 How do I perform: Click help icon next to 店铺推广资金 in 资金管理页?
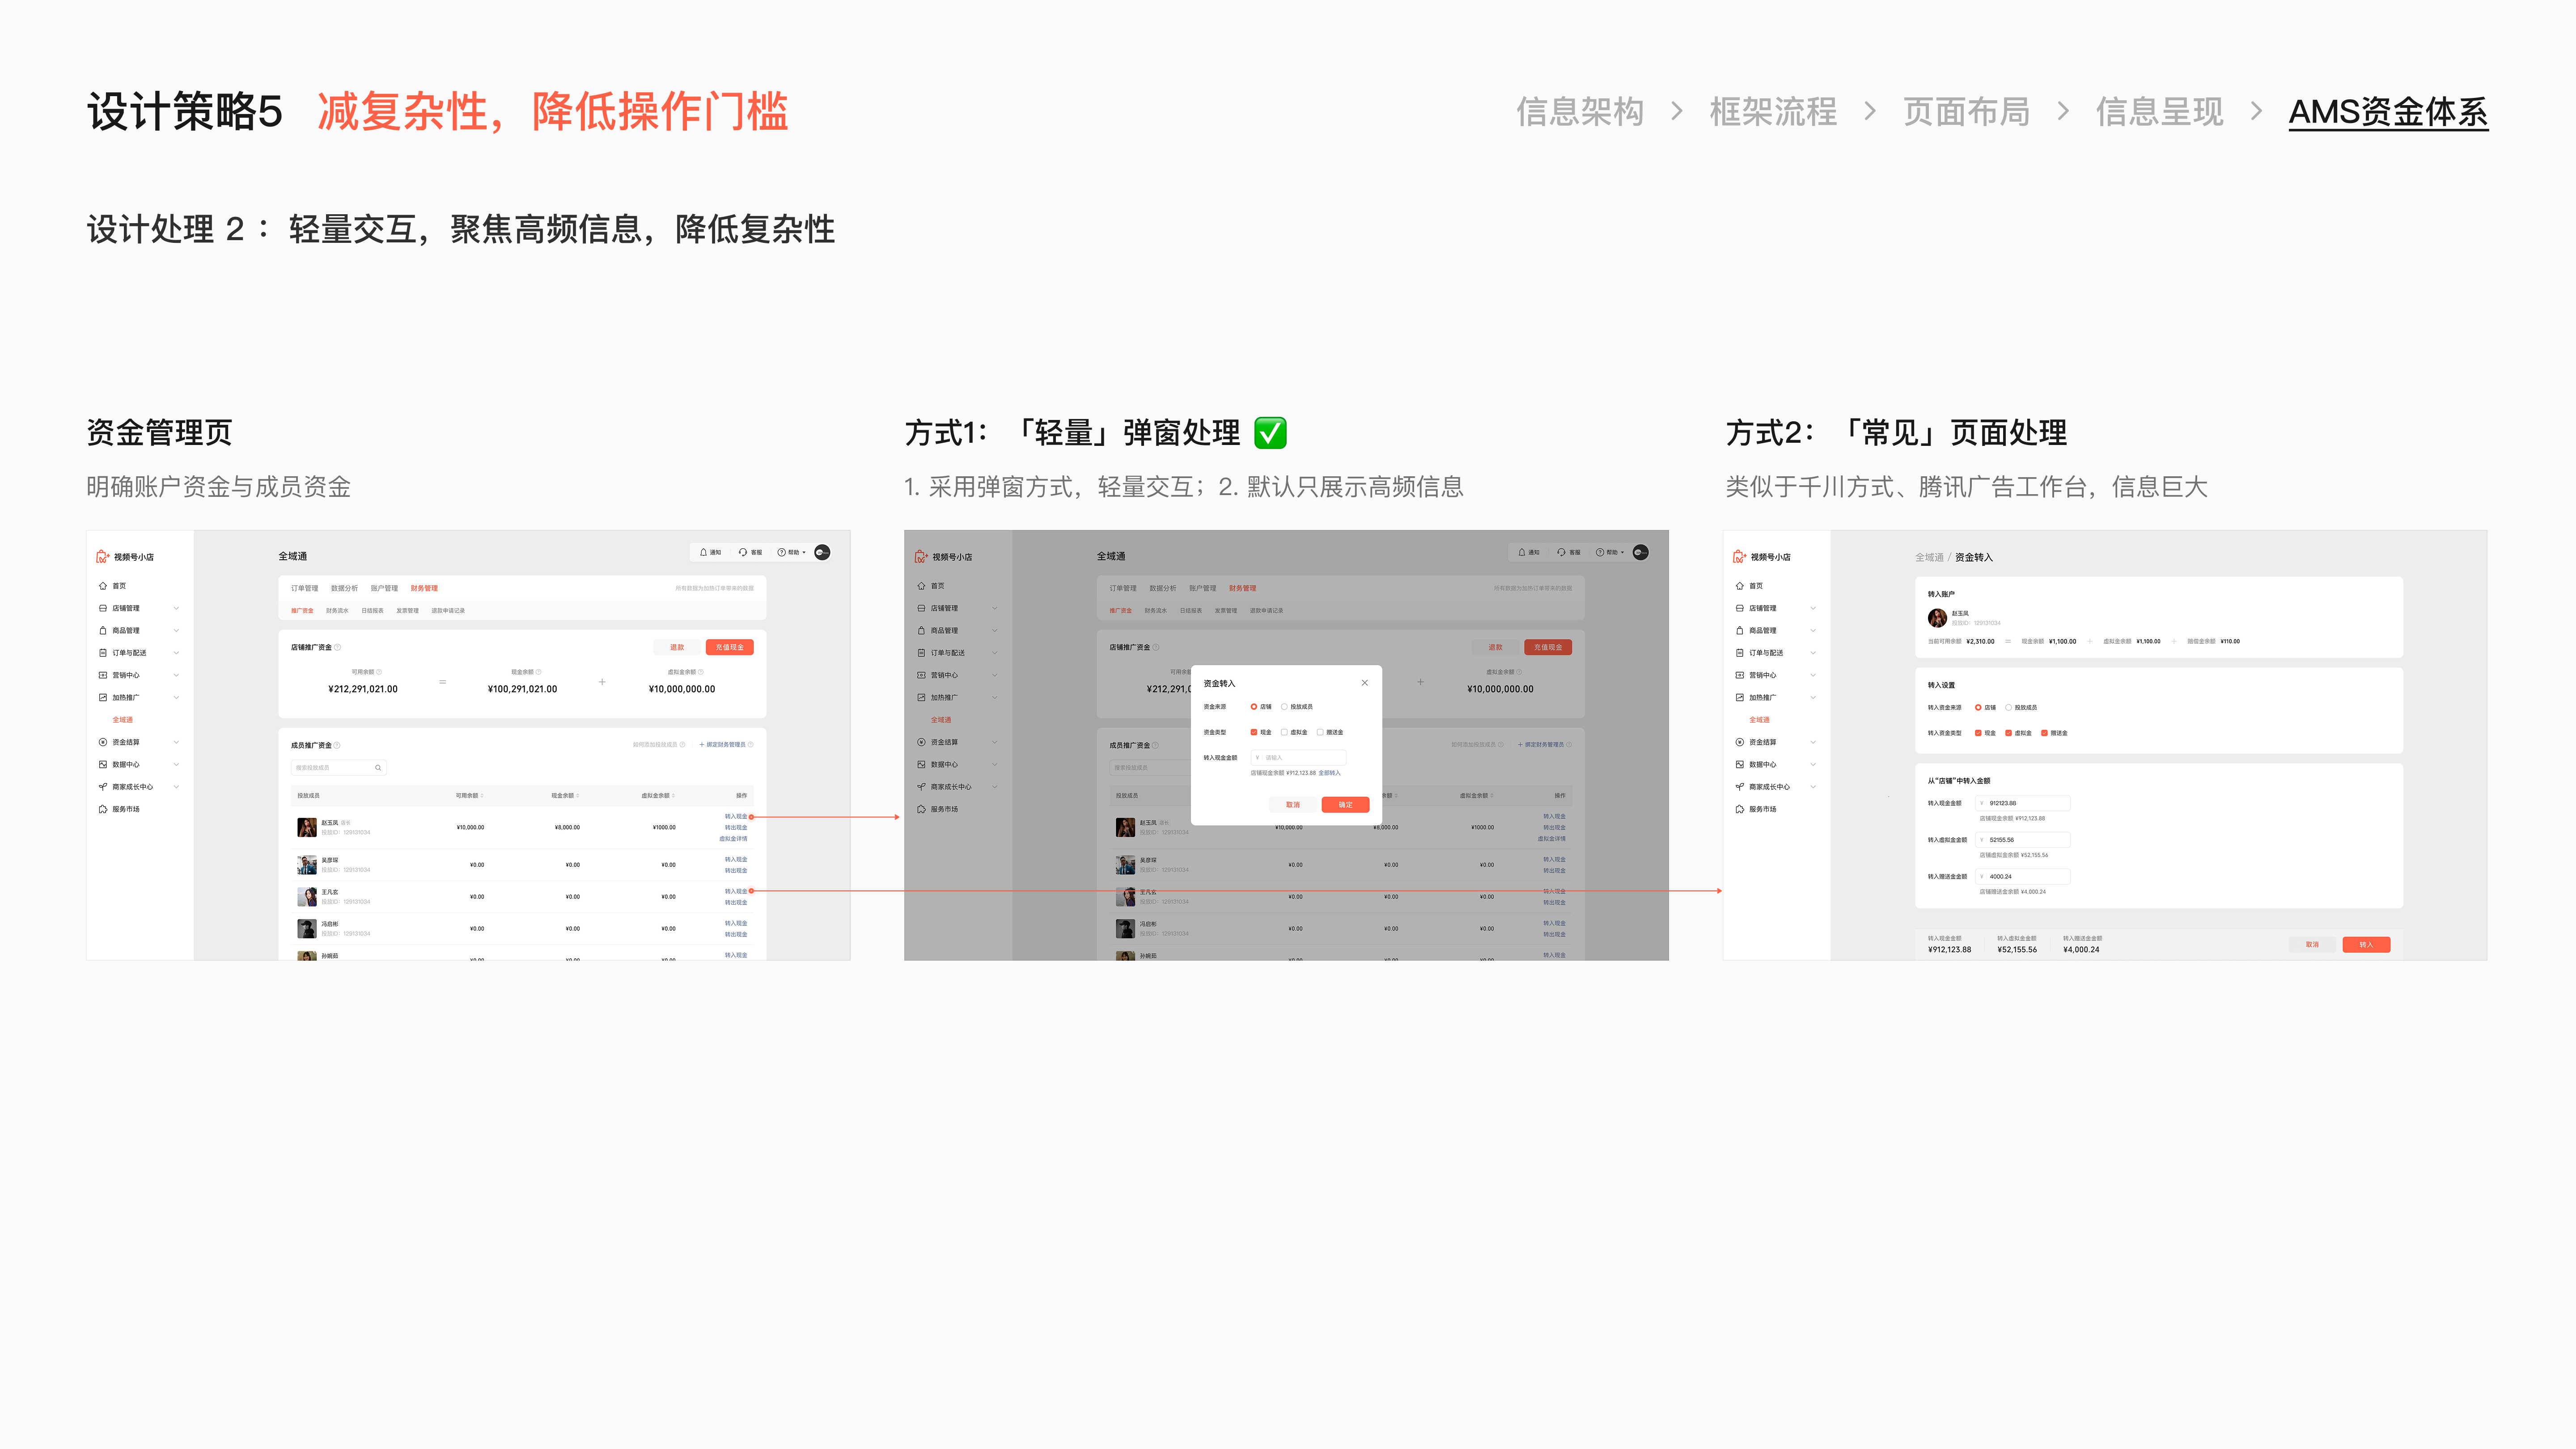point(338,647)
